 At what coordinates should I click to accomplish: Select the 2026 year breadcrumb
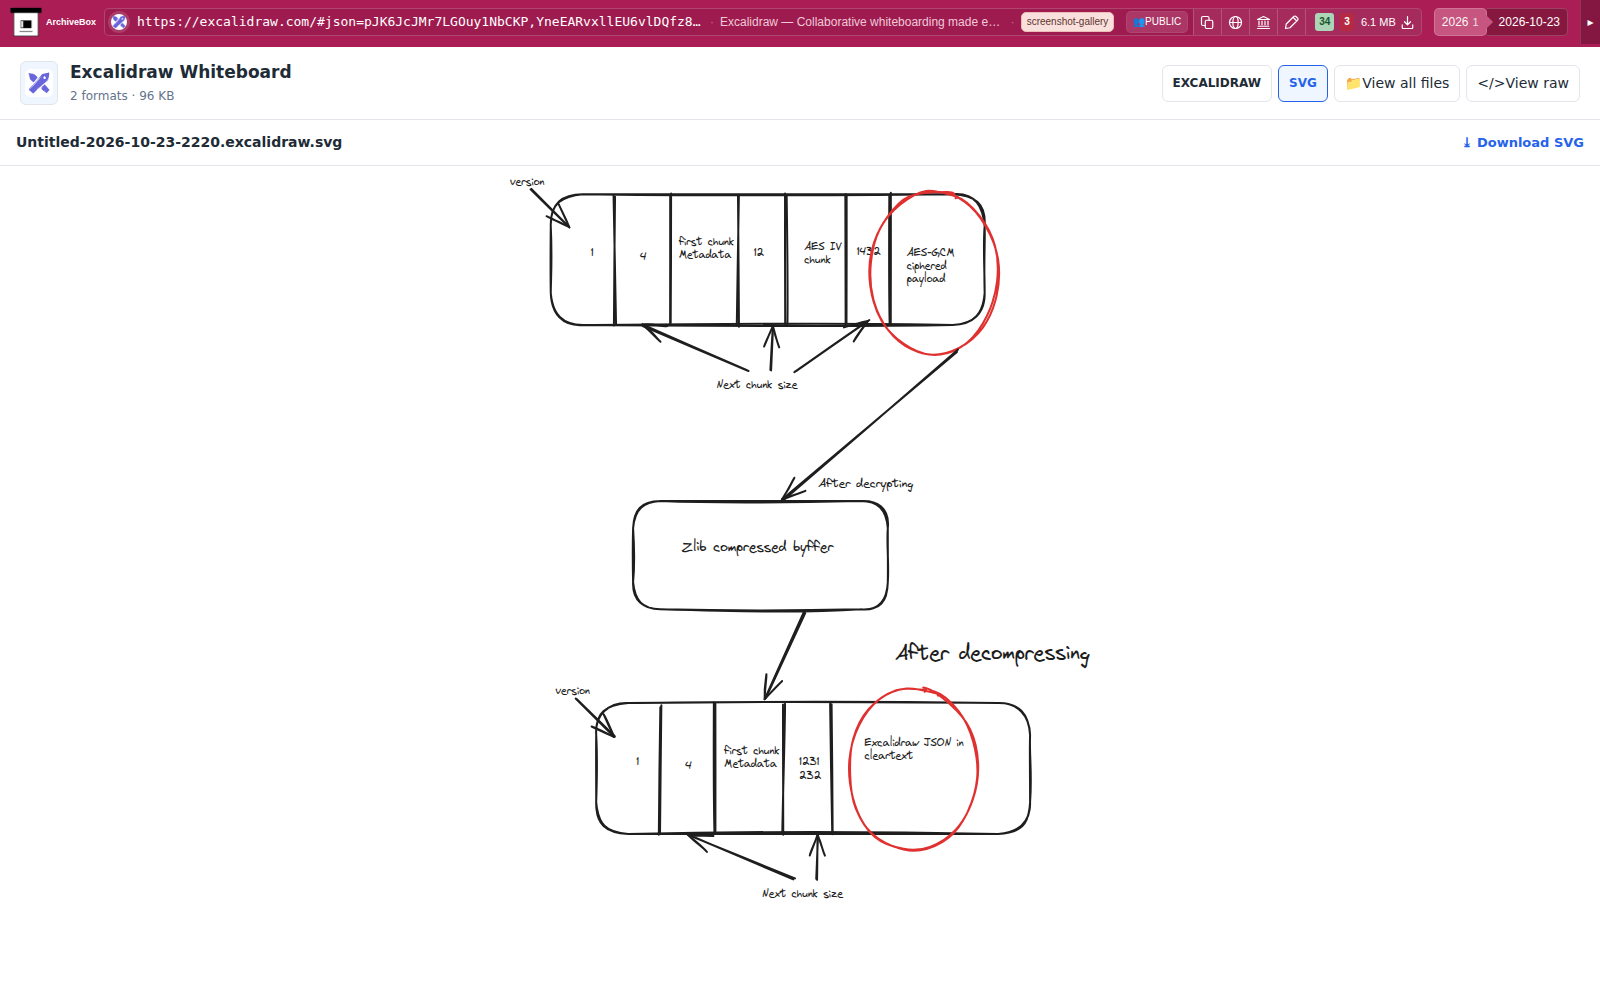coord(1459,22)
